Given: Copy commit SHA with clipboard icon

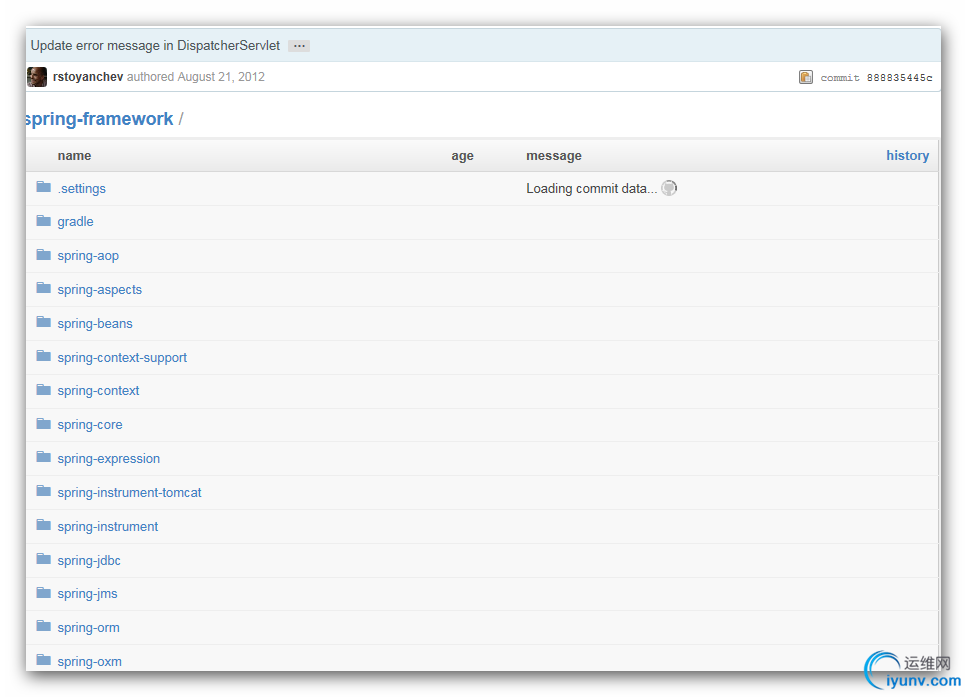Looking at the screenshot, I should pos(806,77).
